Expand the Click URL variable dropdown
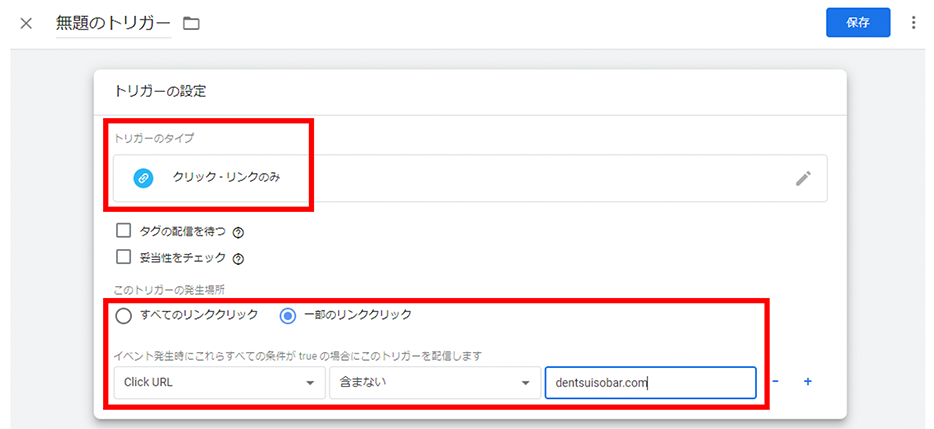The height and width of the screenshot is (429, 934). [217, 382]
